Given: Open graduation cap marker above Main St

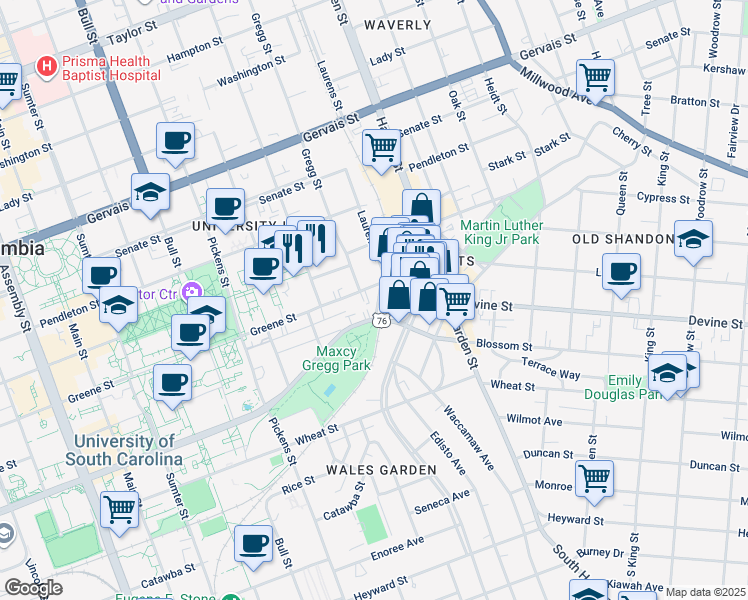Looking at the screenshot, I should [x=118, y=309].
